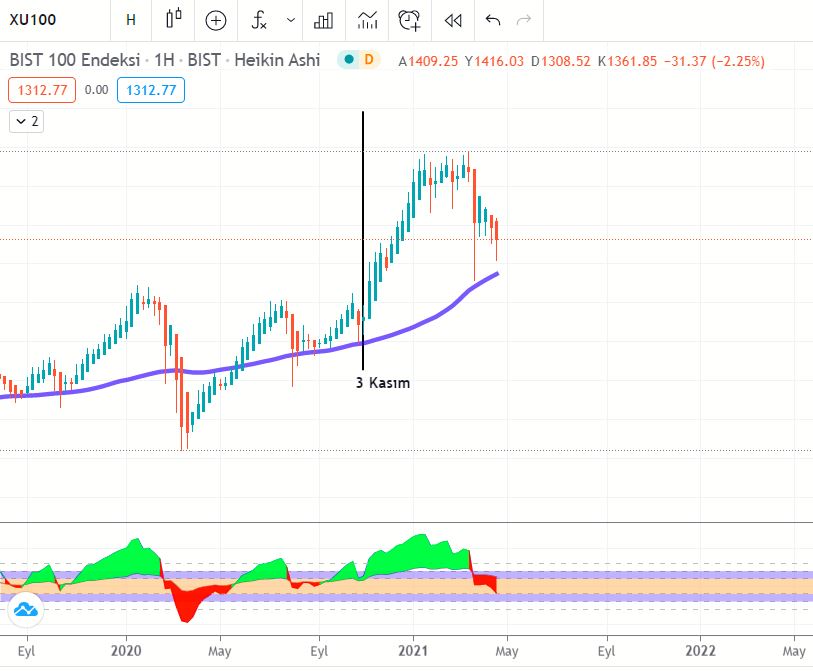The image size is (813, 671).
Task: Click the 2022 label on time axis
Action: point(700,651)
